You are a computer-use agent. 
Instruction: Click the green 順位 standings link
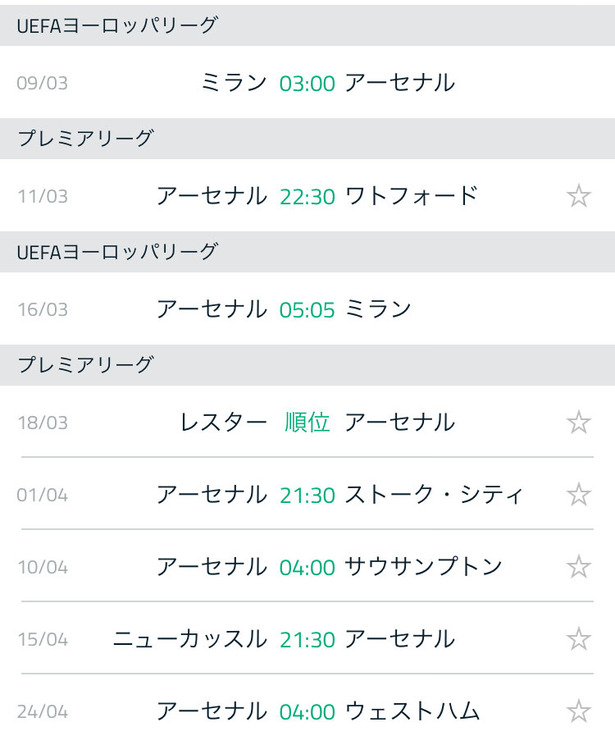(307, 422)
